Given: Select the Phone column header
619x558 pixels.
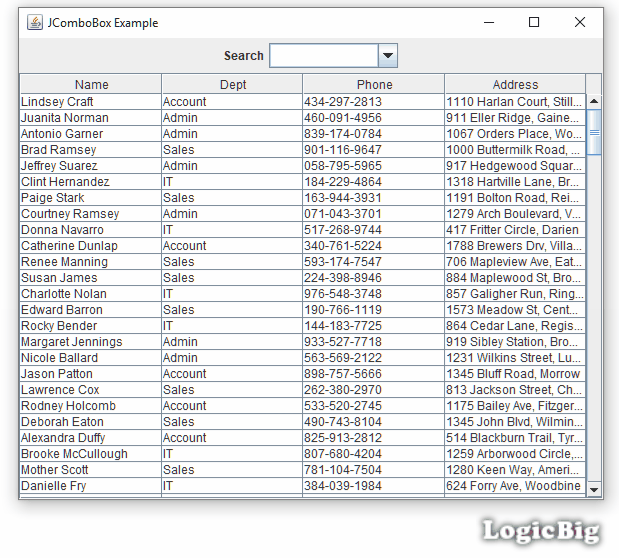Looking at the screenshot, I should pos(374,85).
